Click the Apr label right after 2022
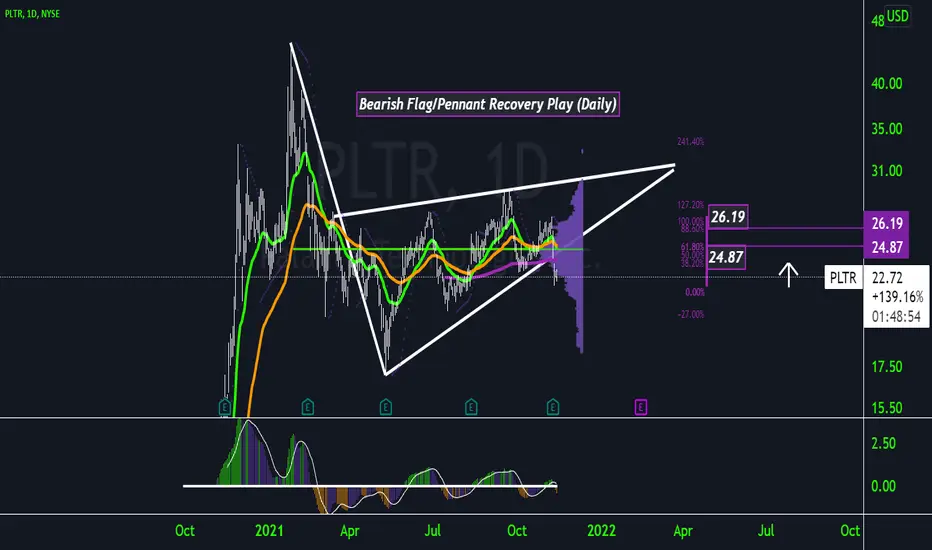Screen dimensions: 932x550 click(682, 530)
